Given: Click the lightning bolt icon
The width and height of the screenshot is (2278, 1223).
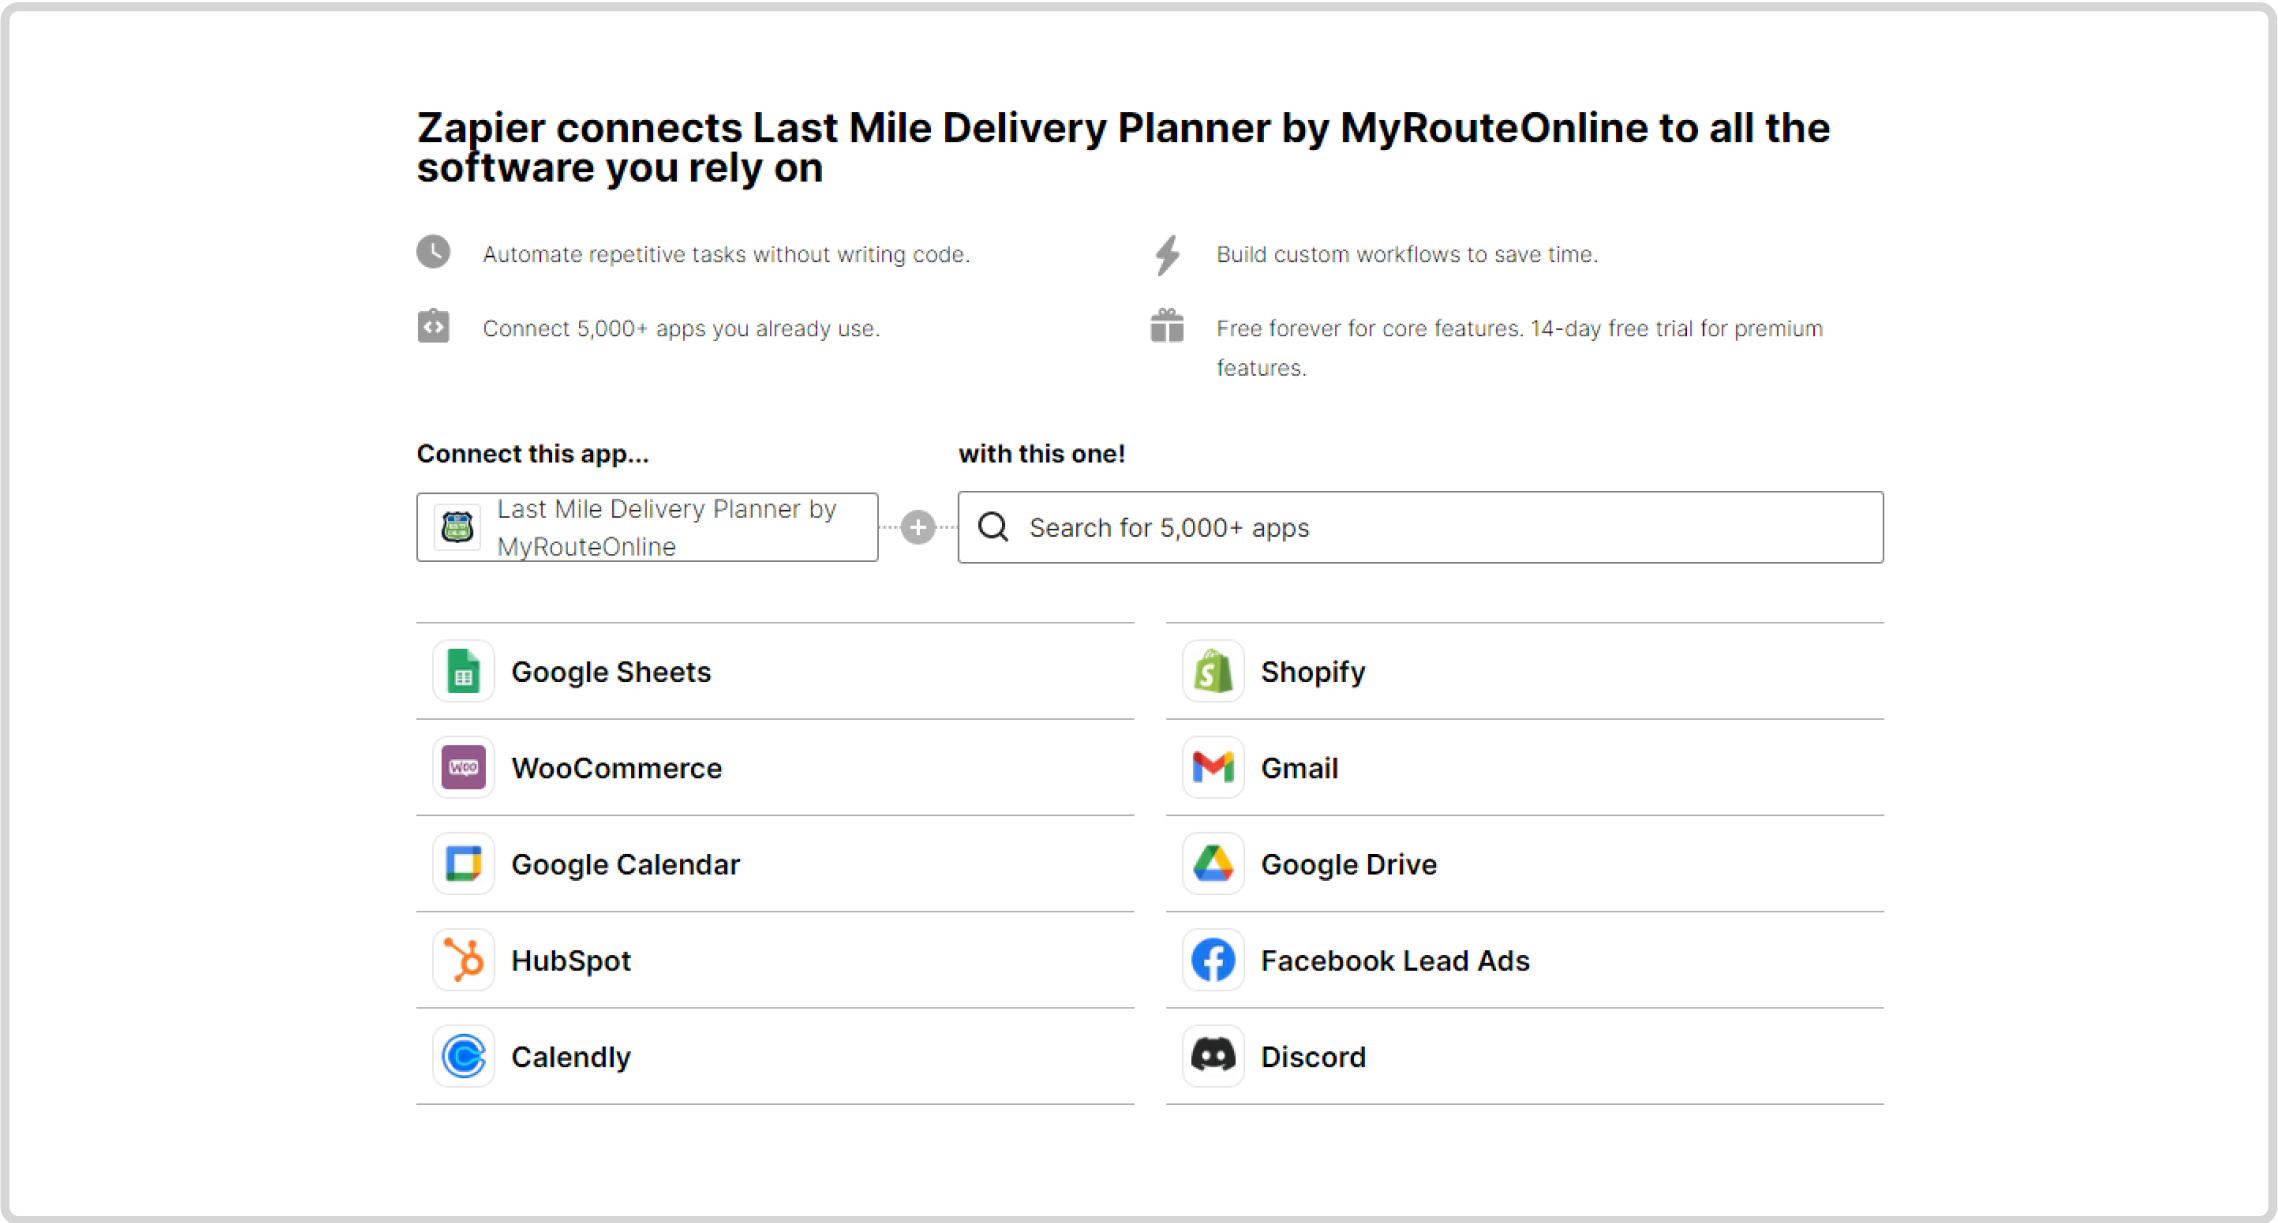Looking at the screenshot, I should (x=1167, y=255).
